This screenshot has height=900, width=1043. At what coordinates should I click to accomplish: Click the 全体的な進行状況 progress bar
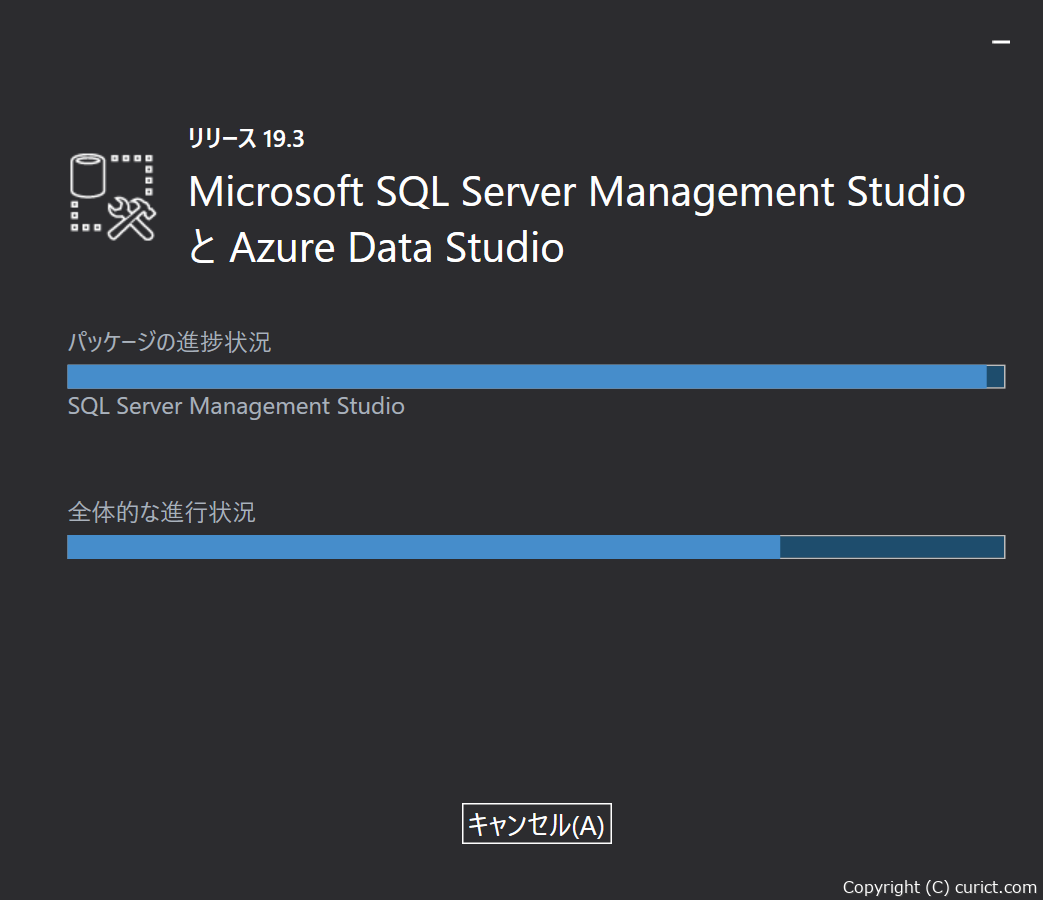[536, 547]
